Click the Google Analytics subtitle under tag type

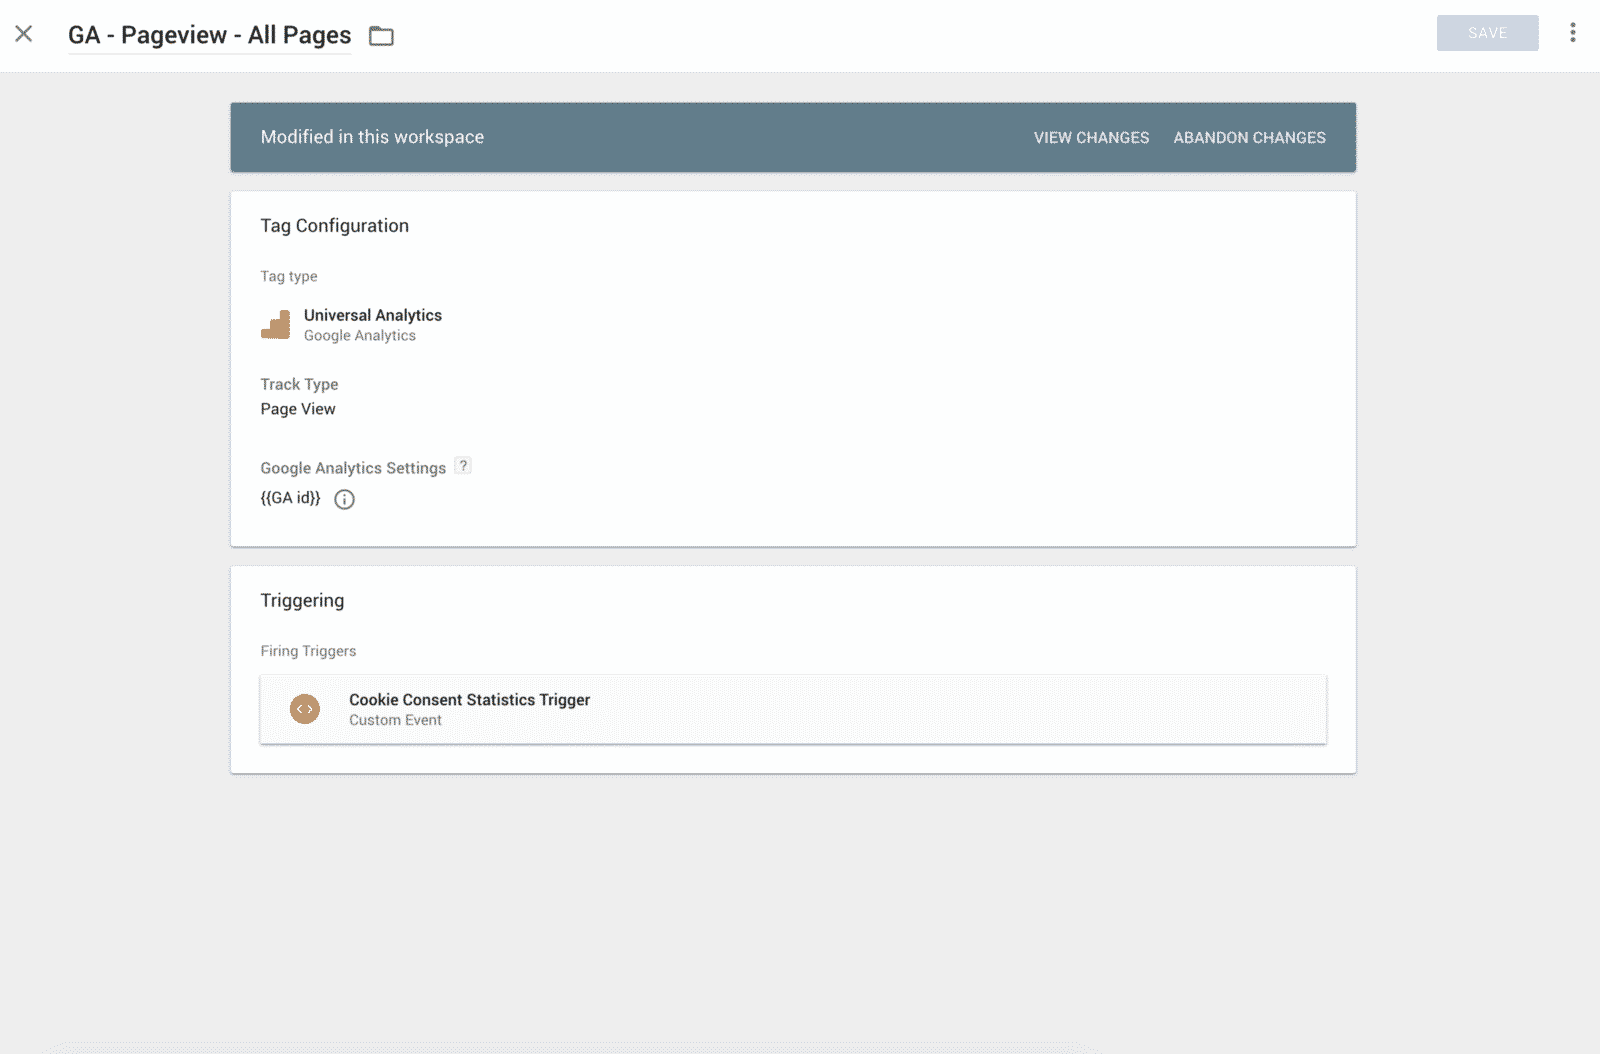click(x=360, y=336)
